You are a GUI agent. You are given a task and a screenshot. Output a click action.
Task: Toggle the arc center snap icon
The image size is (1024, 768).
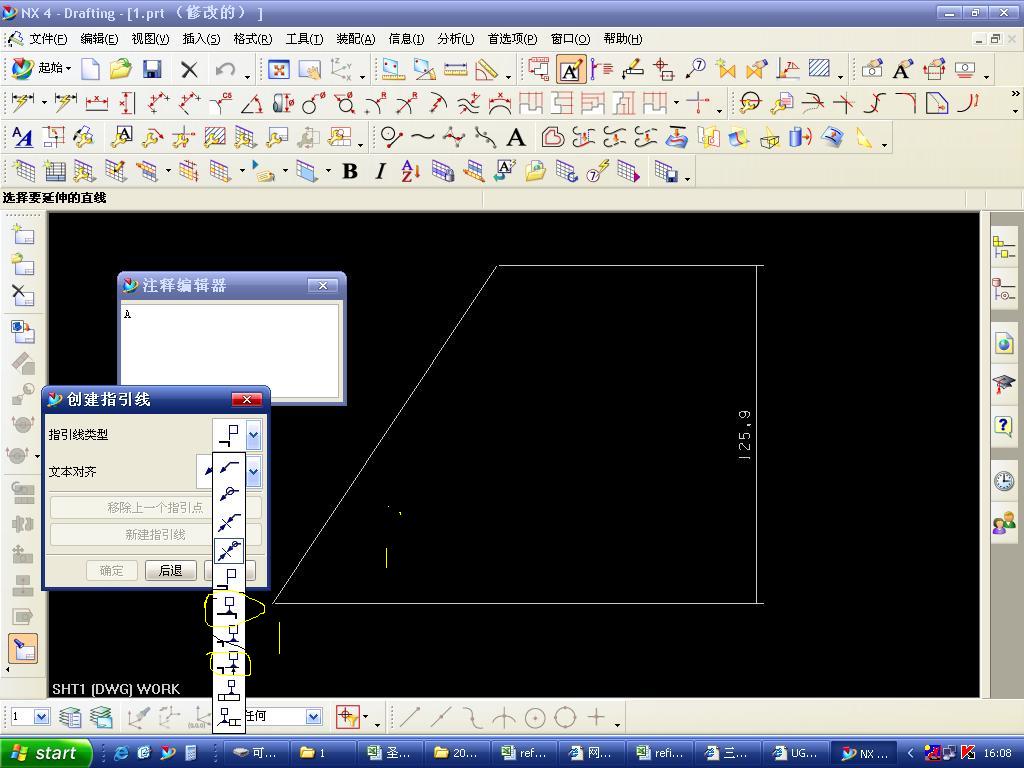535,717
